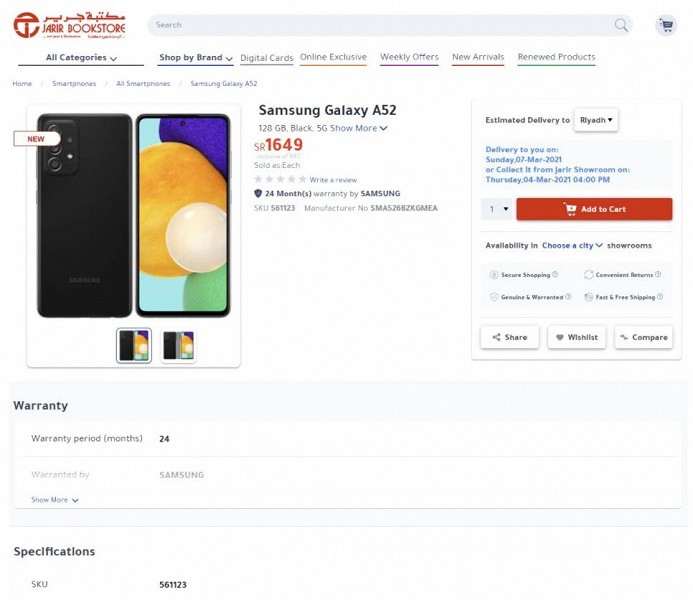Open the Weekly Offers tab
The height and width of the screenshot is (600, 693).
pyautogui.click(x=409, y=57)
